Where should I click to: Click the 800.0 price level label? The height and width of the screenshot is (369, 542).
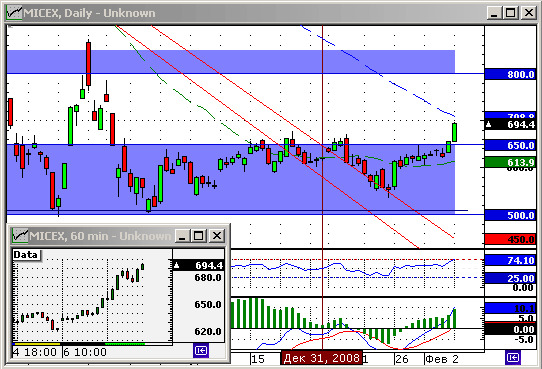(511, 74)
